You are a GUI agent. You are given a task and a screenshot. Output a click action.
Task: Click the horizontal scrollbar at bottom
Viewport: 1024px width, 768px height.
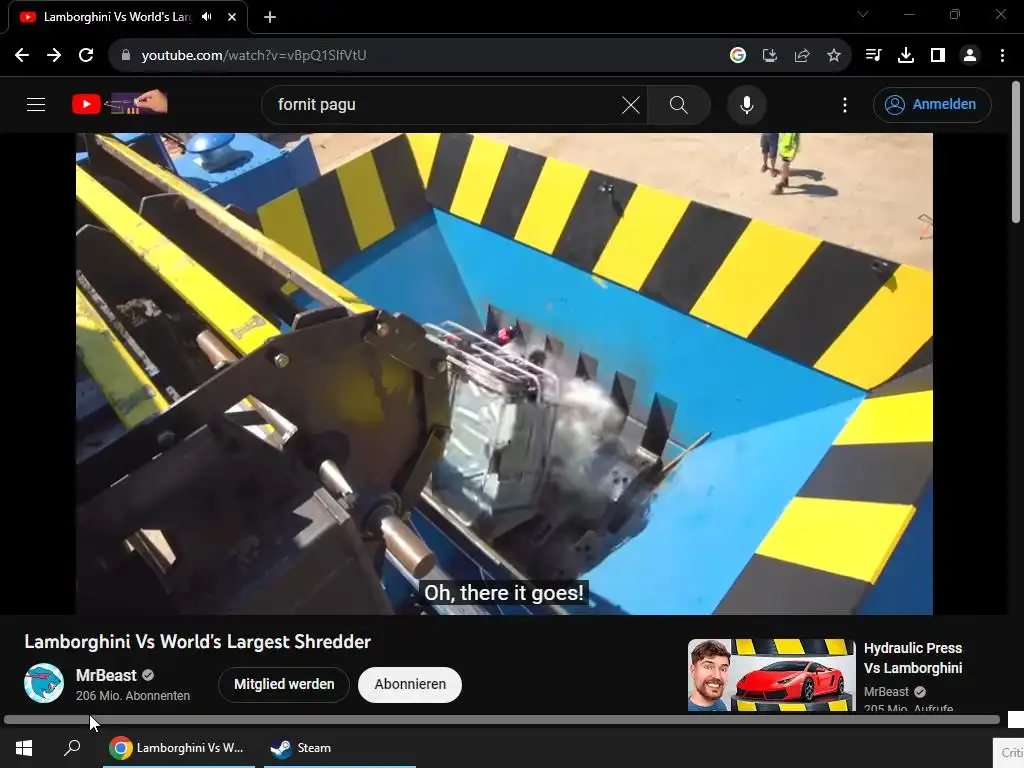[x=502, y=720]
